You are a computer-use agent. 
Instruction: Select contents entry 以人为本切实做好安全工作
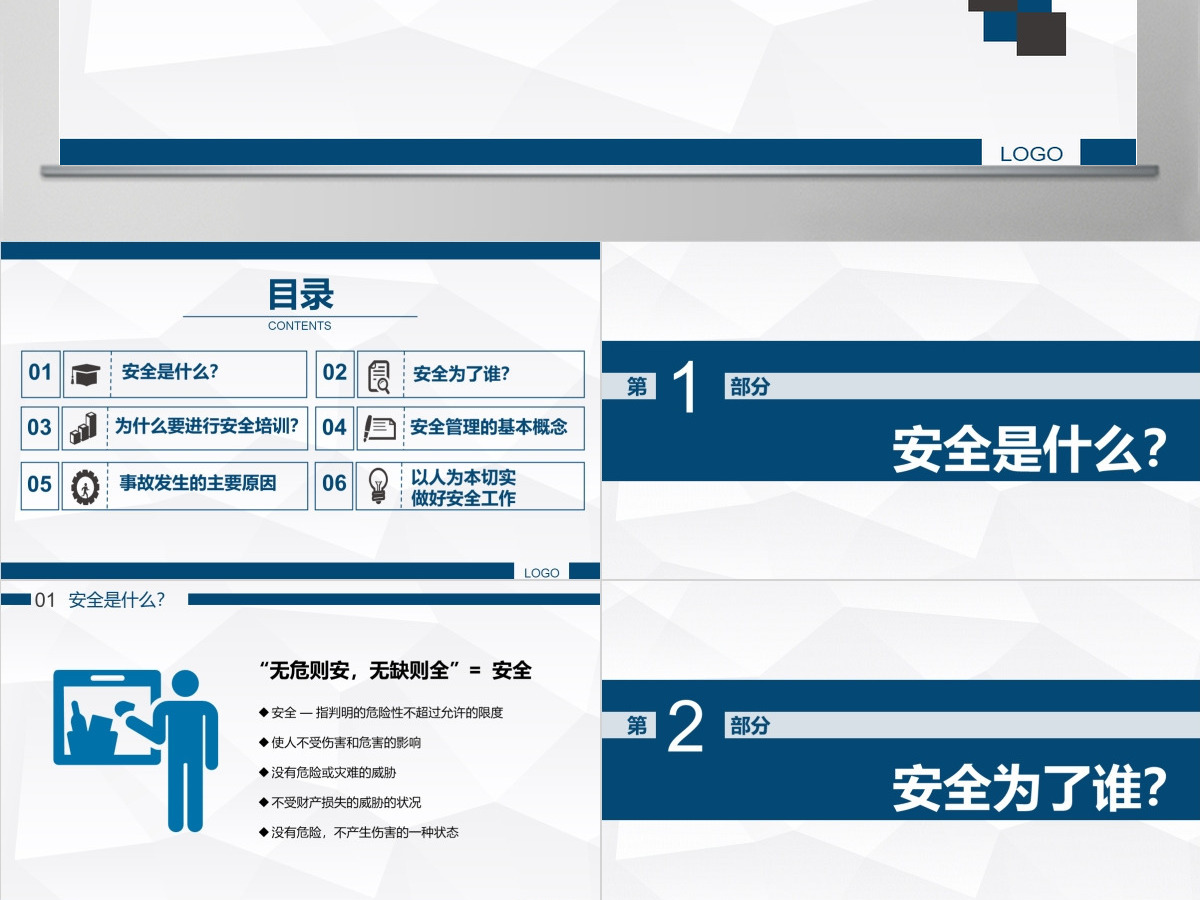464,488
